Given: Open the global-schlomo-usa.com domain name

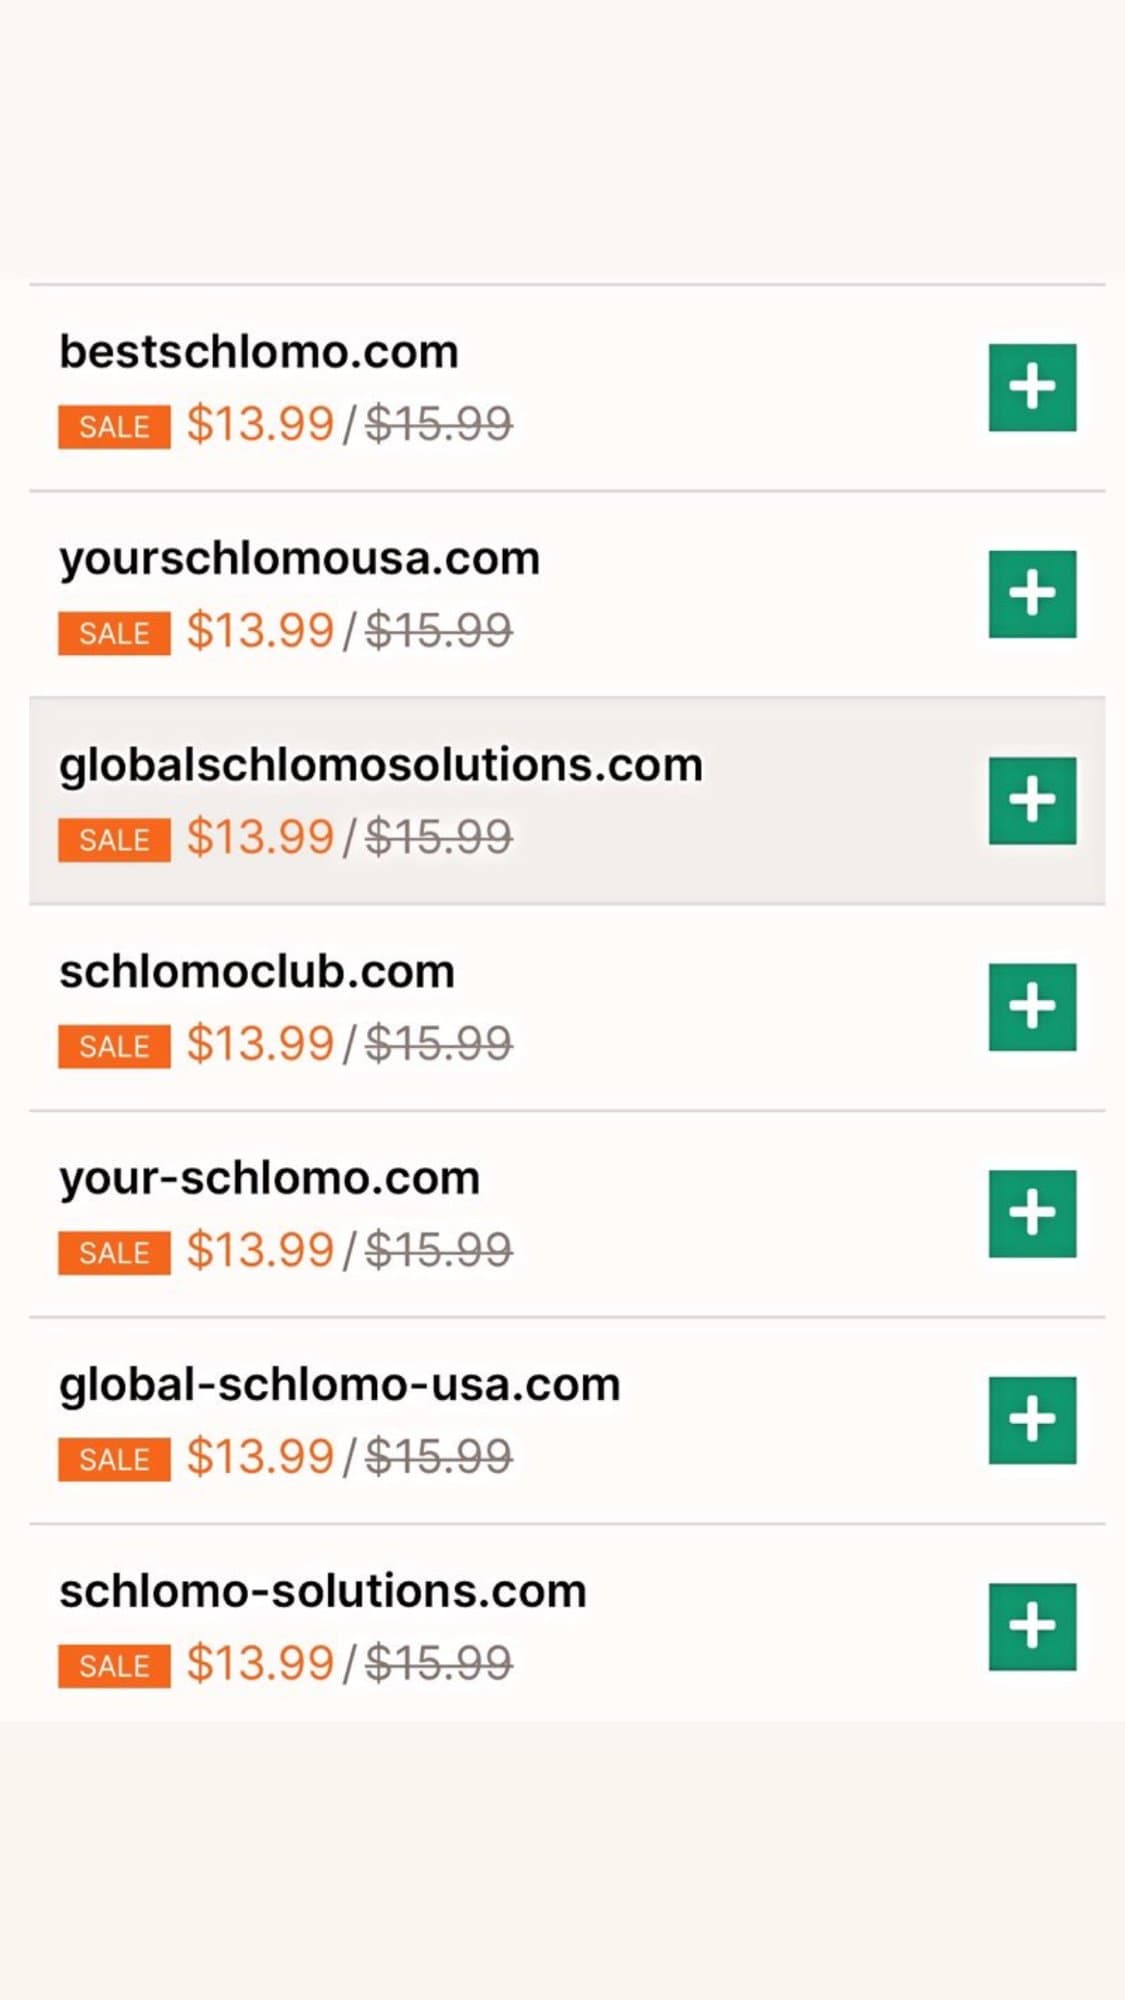Looking at the screenshot, I should pos(339,1385).
